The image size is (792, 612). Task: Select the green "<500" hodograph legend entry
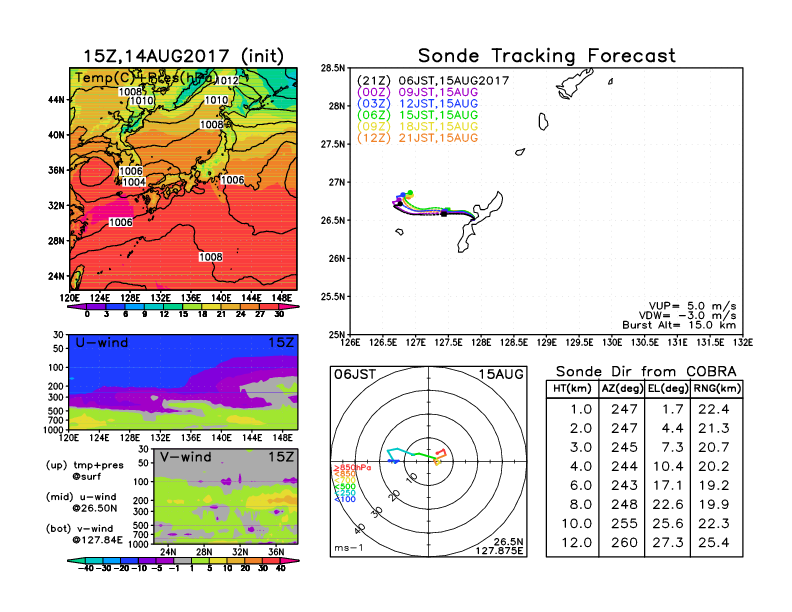click(344, 487)
